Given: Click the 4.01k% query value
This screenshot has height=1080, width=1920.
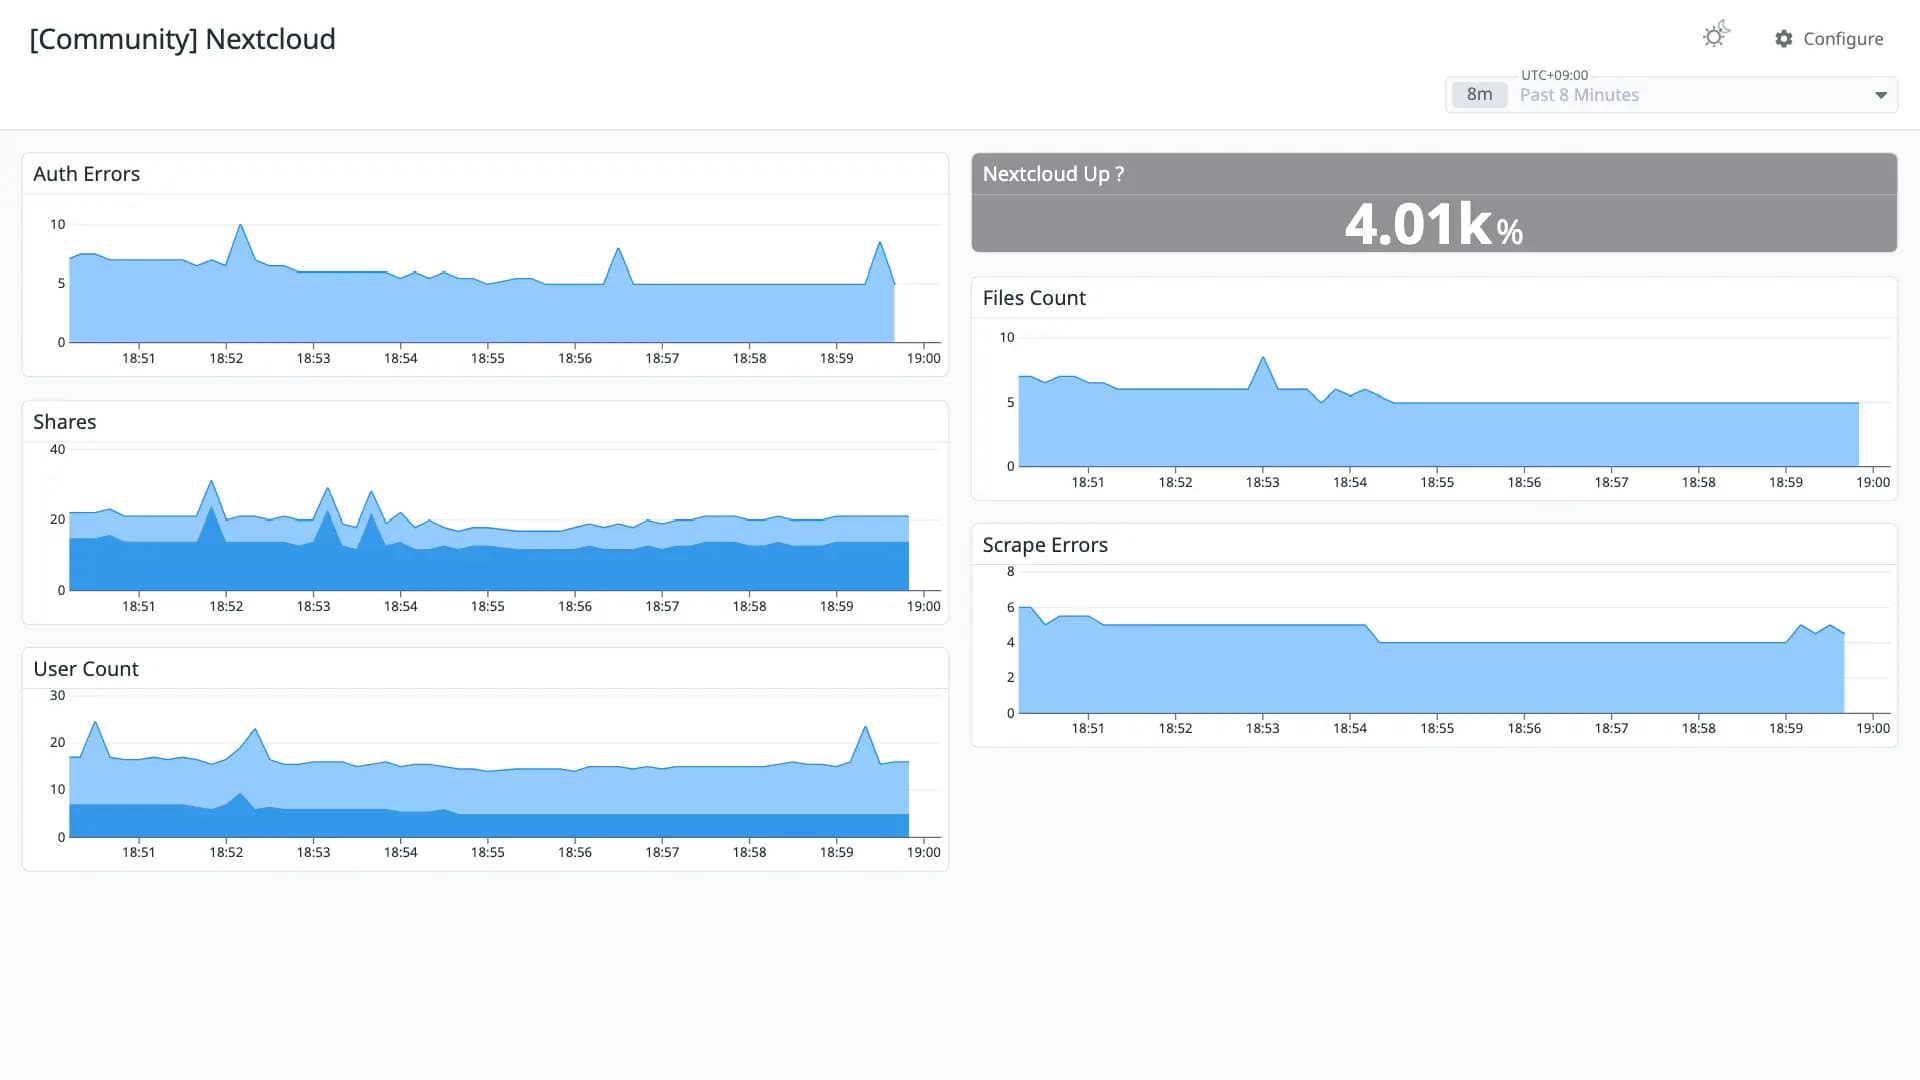Looking at the screenshot, I should tap(1434, 224).
